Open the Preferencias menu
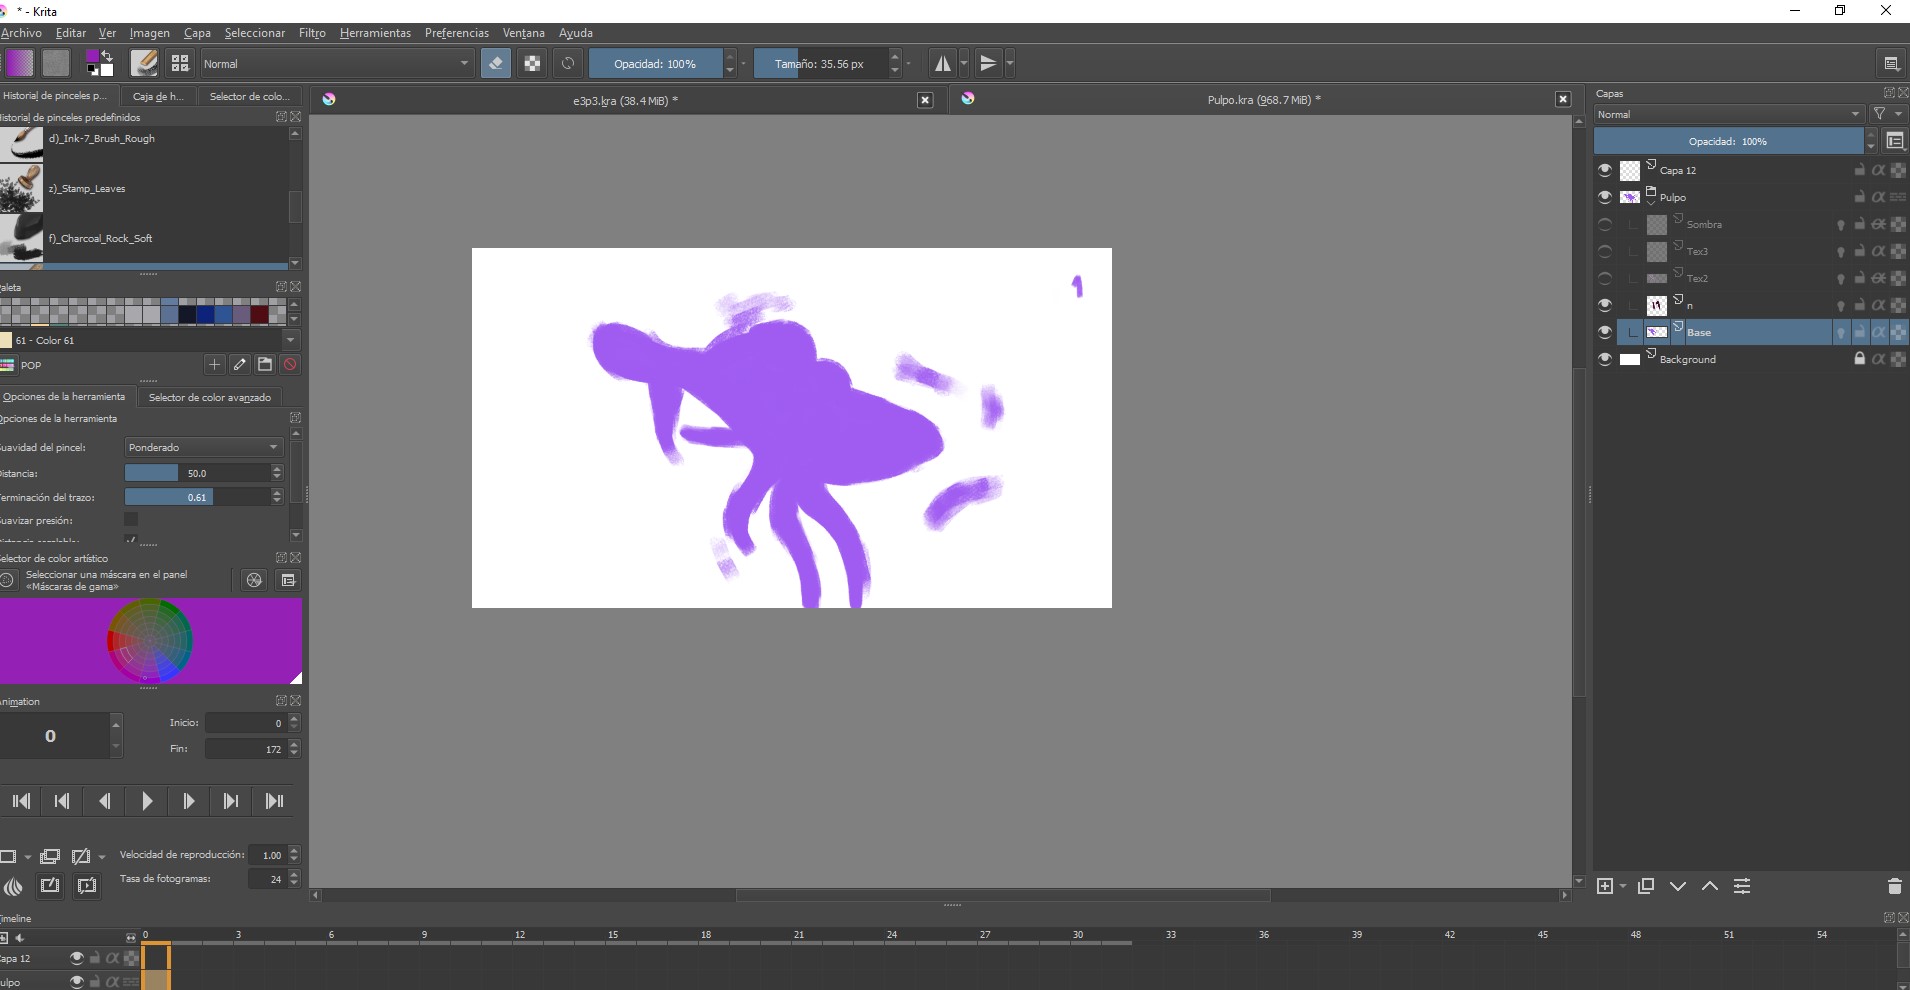The image size is (1910, 990). click(457, 33)
